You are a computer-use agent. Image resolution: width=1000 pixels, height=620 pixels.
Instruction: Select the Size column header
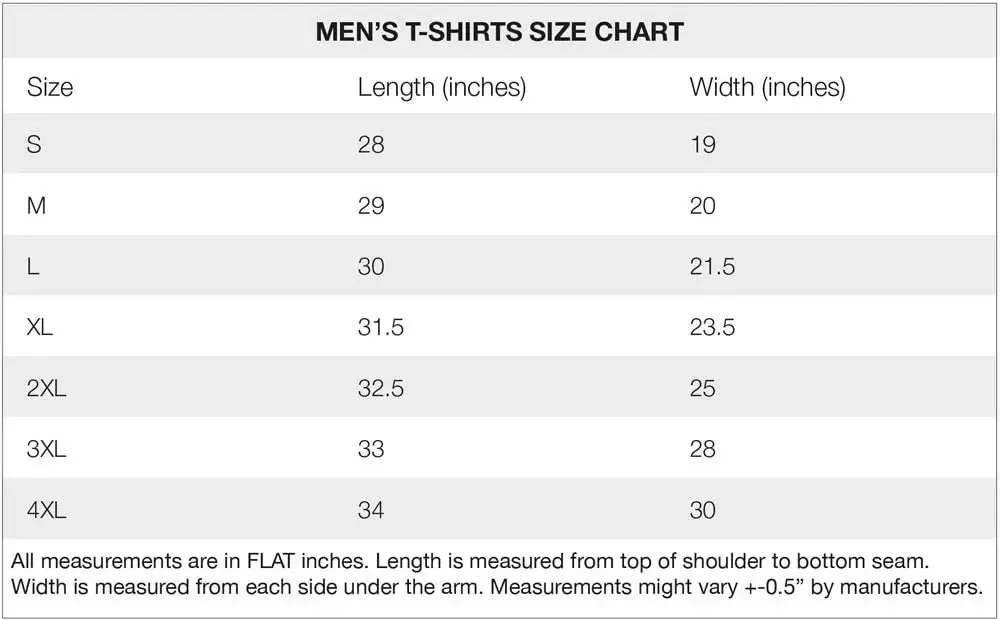click(x=50, y=88)
